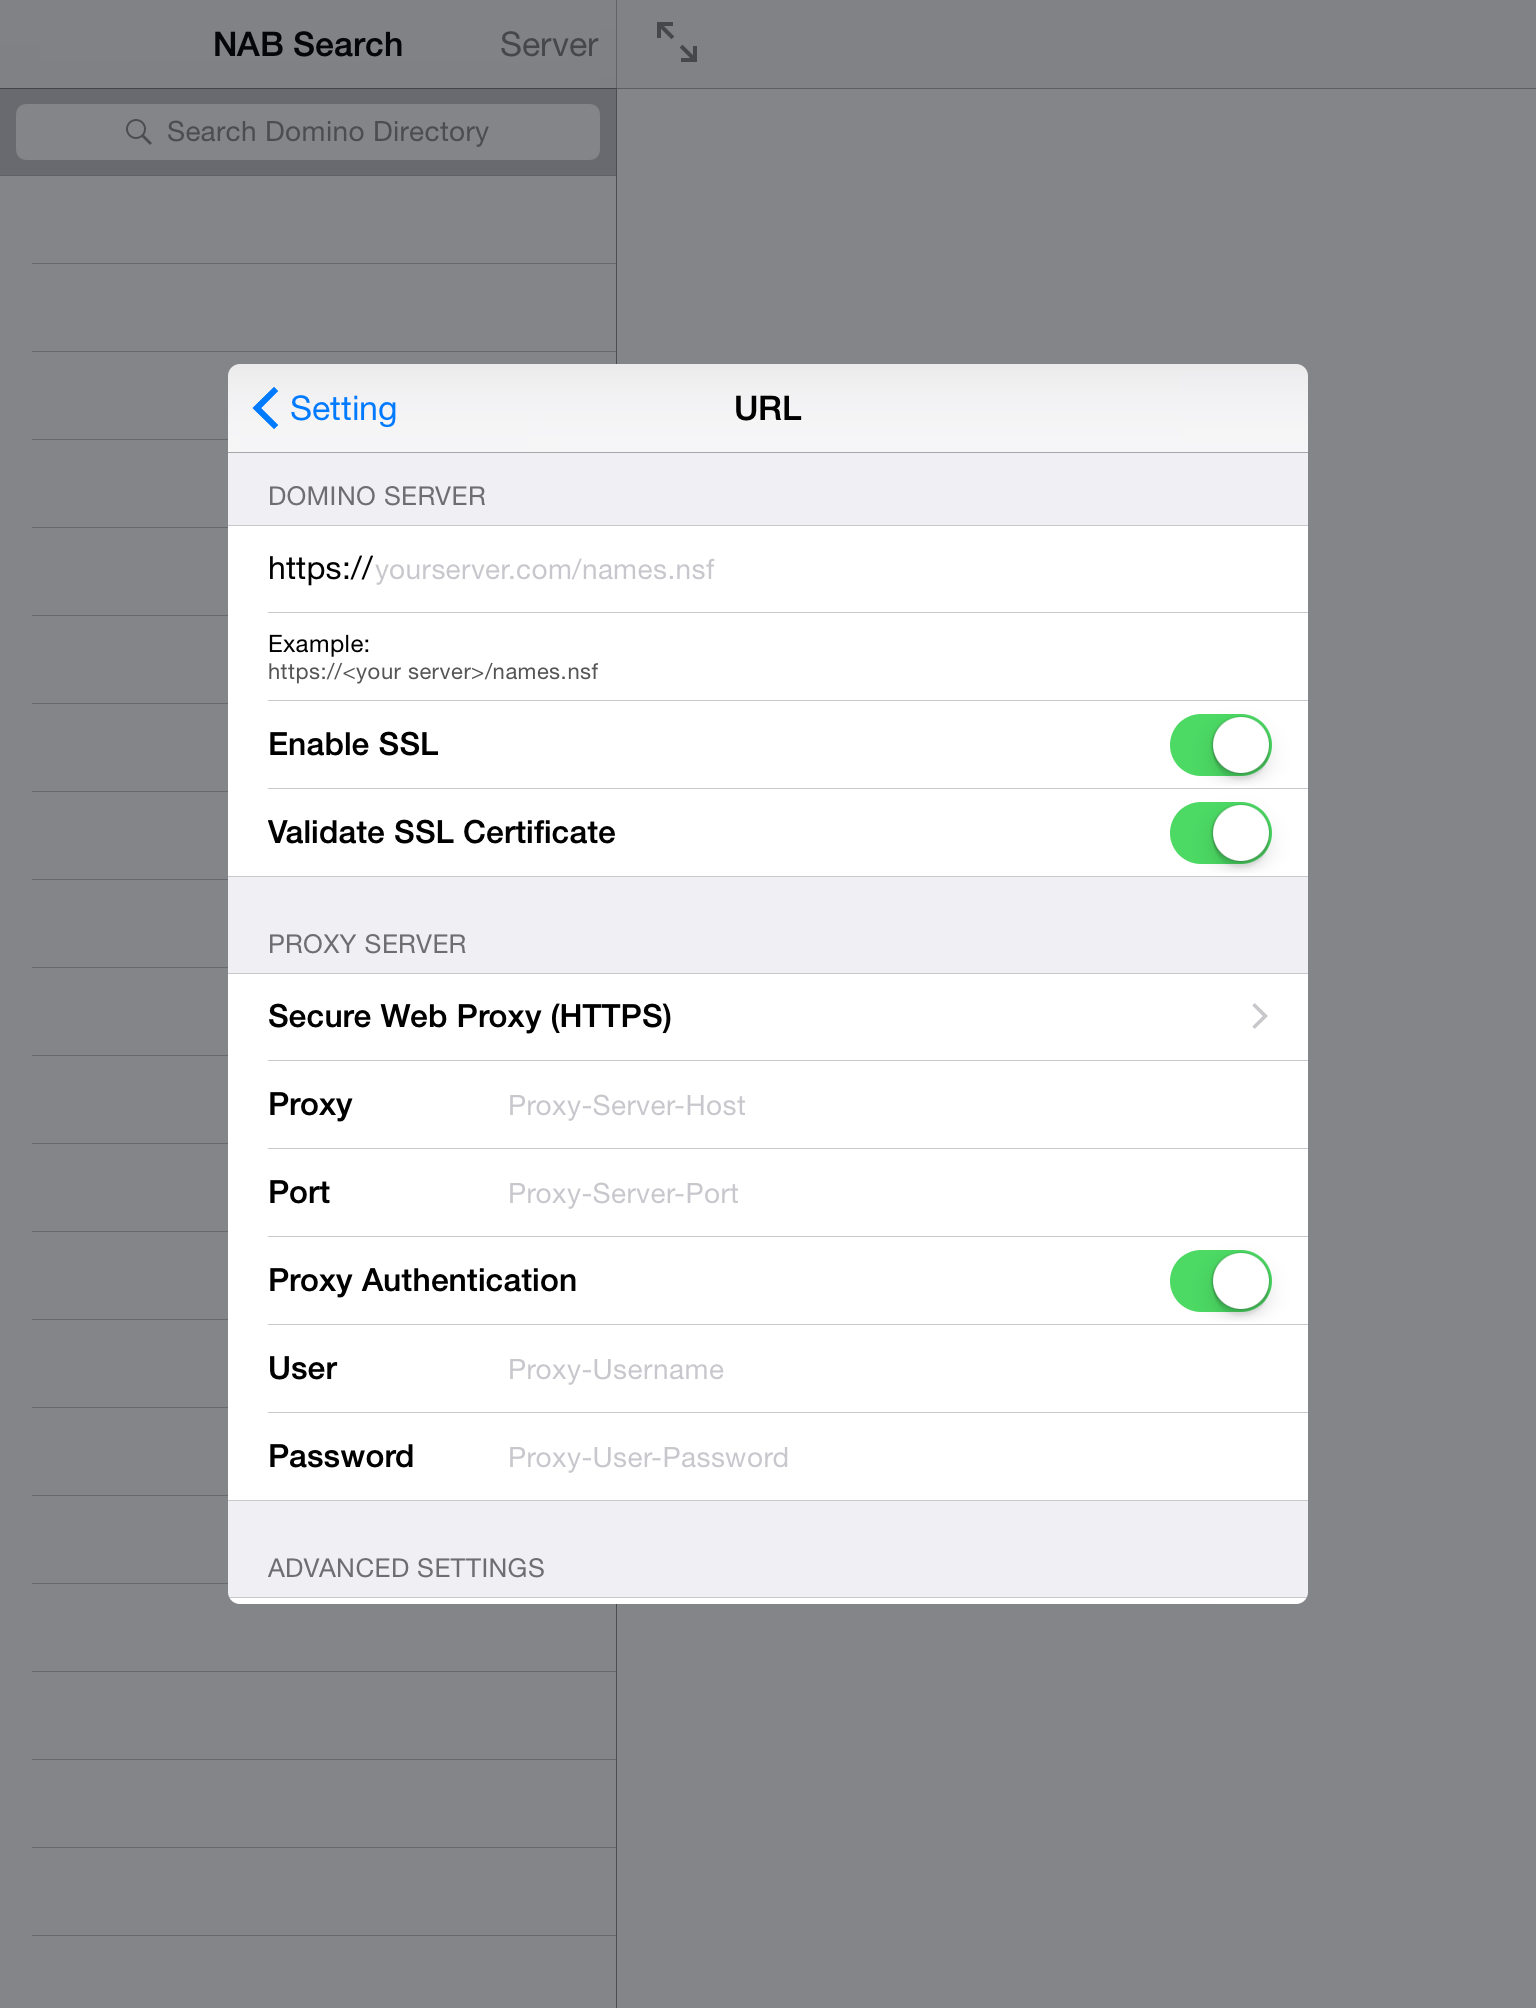Click the Search Domino Directory box
The image size is (1536, 2008).
click(308, 132)
